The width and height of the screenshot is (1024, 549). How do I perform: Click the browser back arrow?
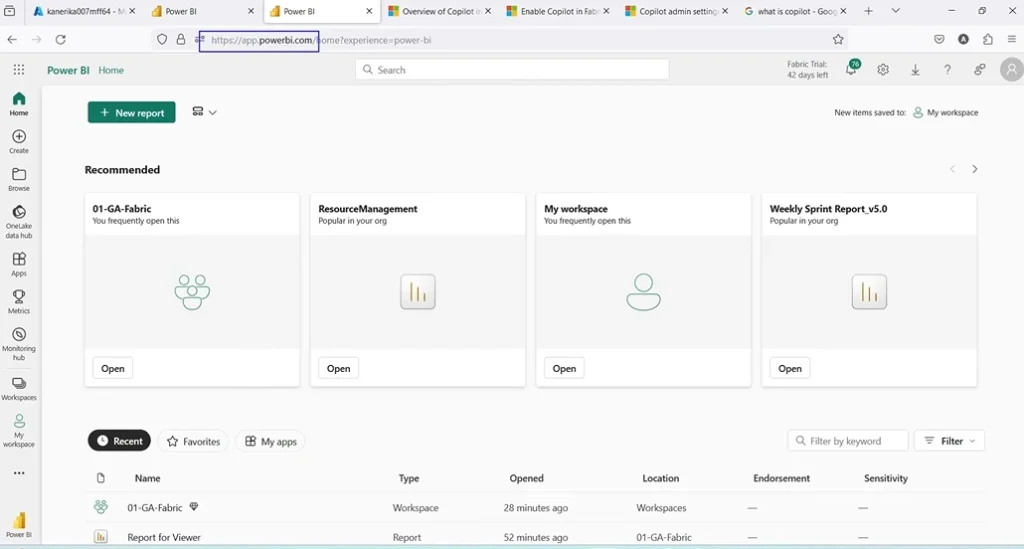coord(12,40)
